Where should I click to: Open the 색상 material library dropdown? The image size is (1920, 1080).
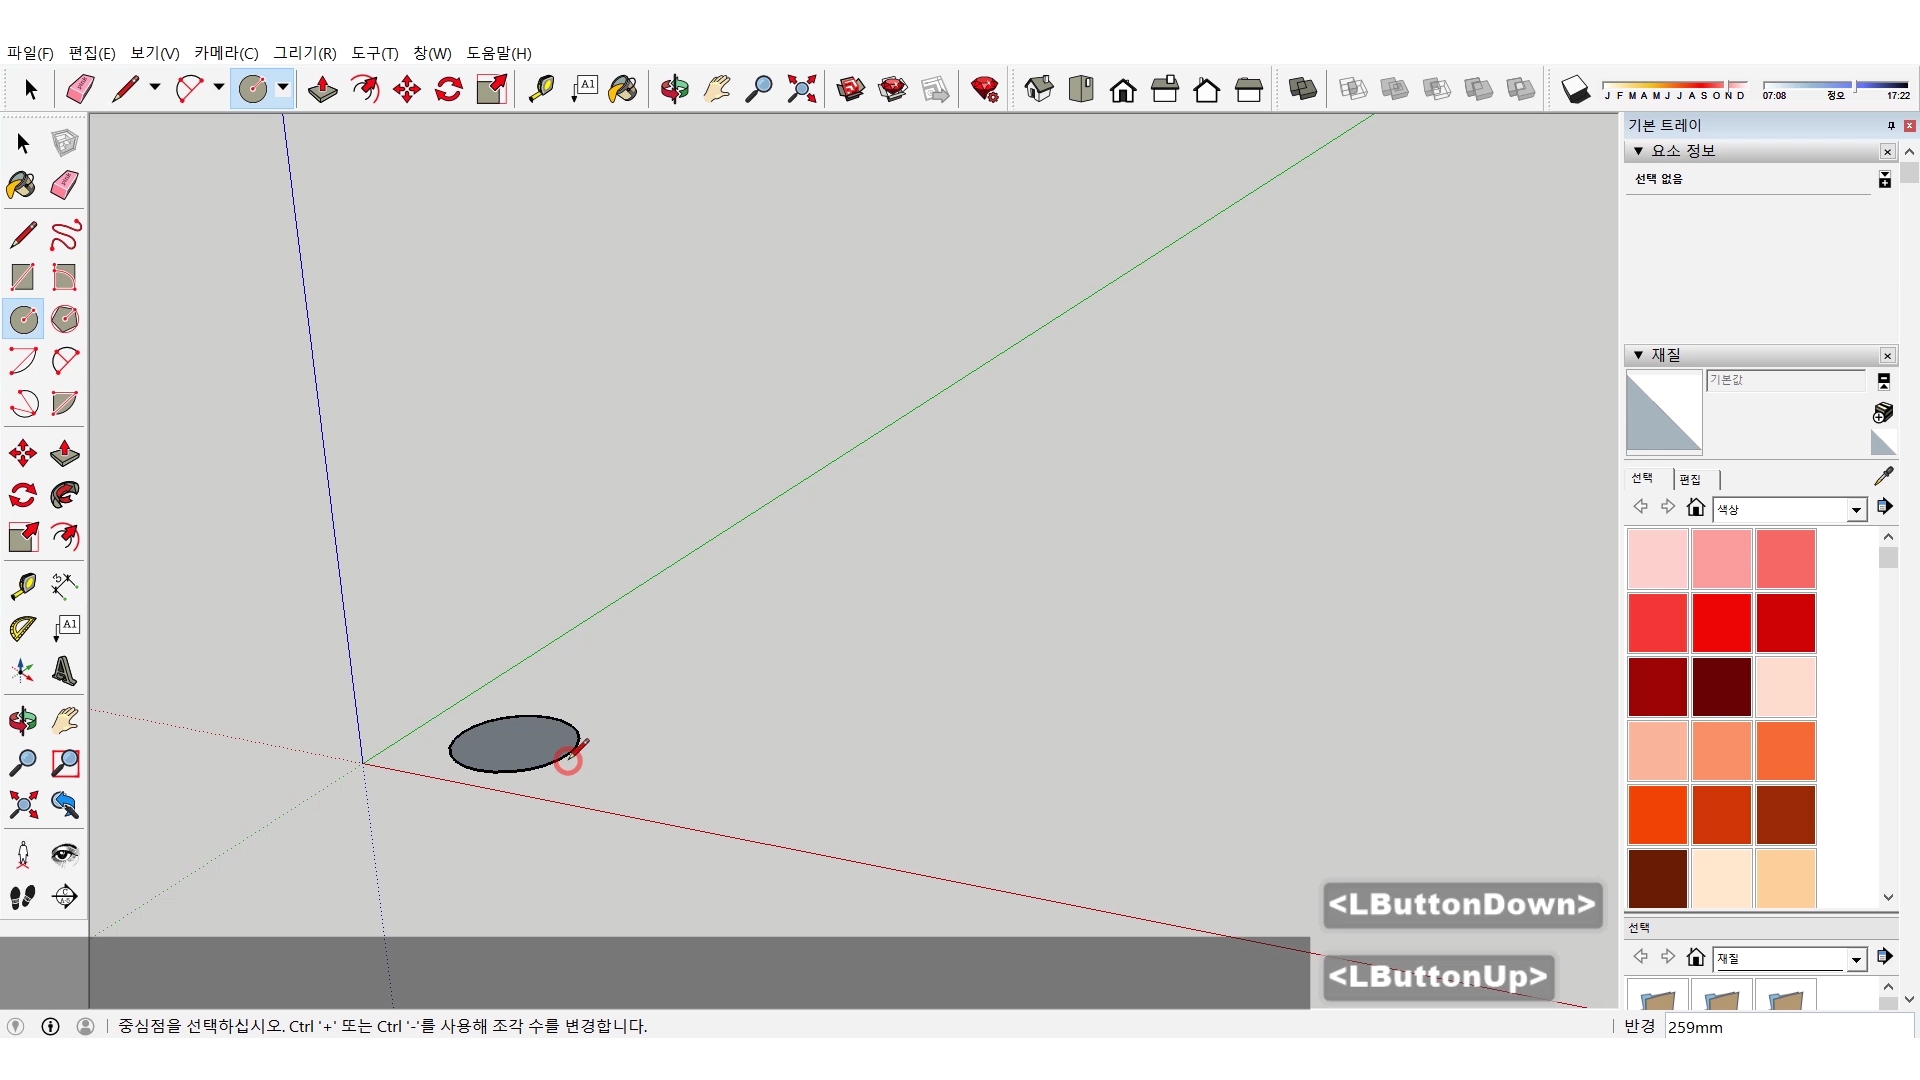(x=1856, y=510)
